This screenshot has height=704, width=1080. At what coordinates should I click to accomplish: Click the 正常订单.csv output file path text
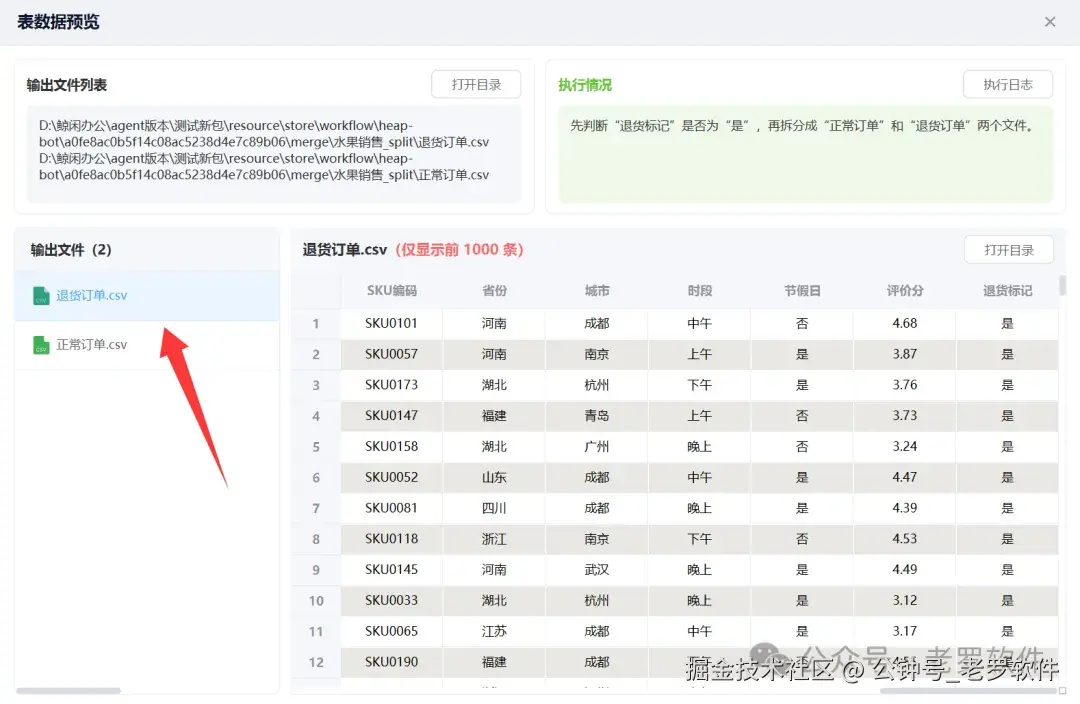[x=264, y=167]
